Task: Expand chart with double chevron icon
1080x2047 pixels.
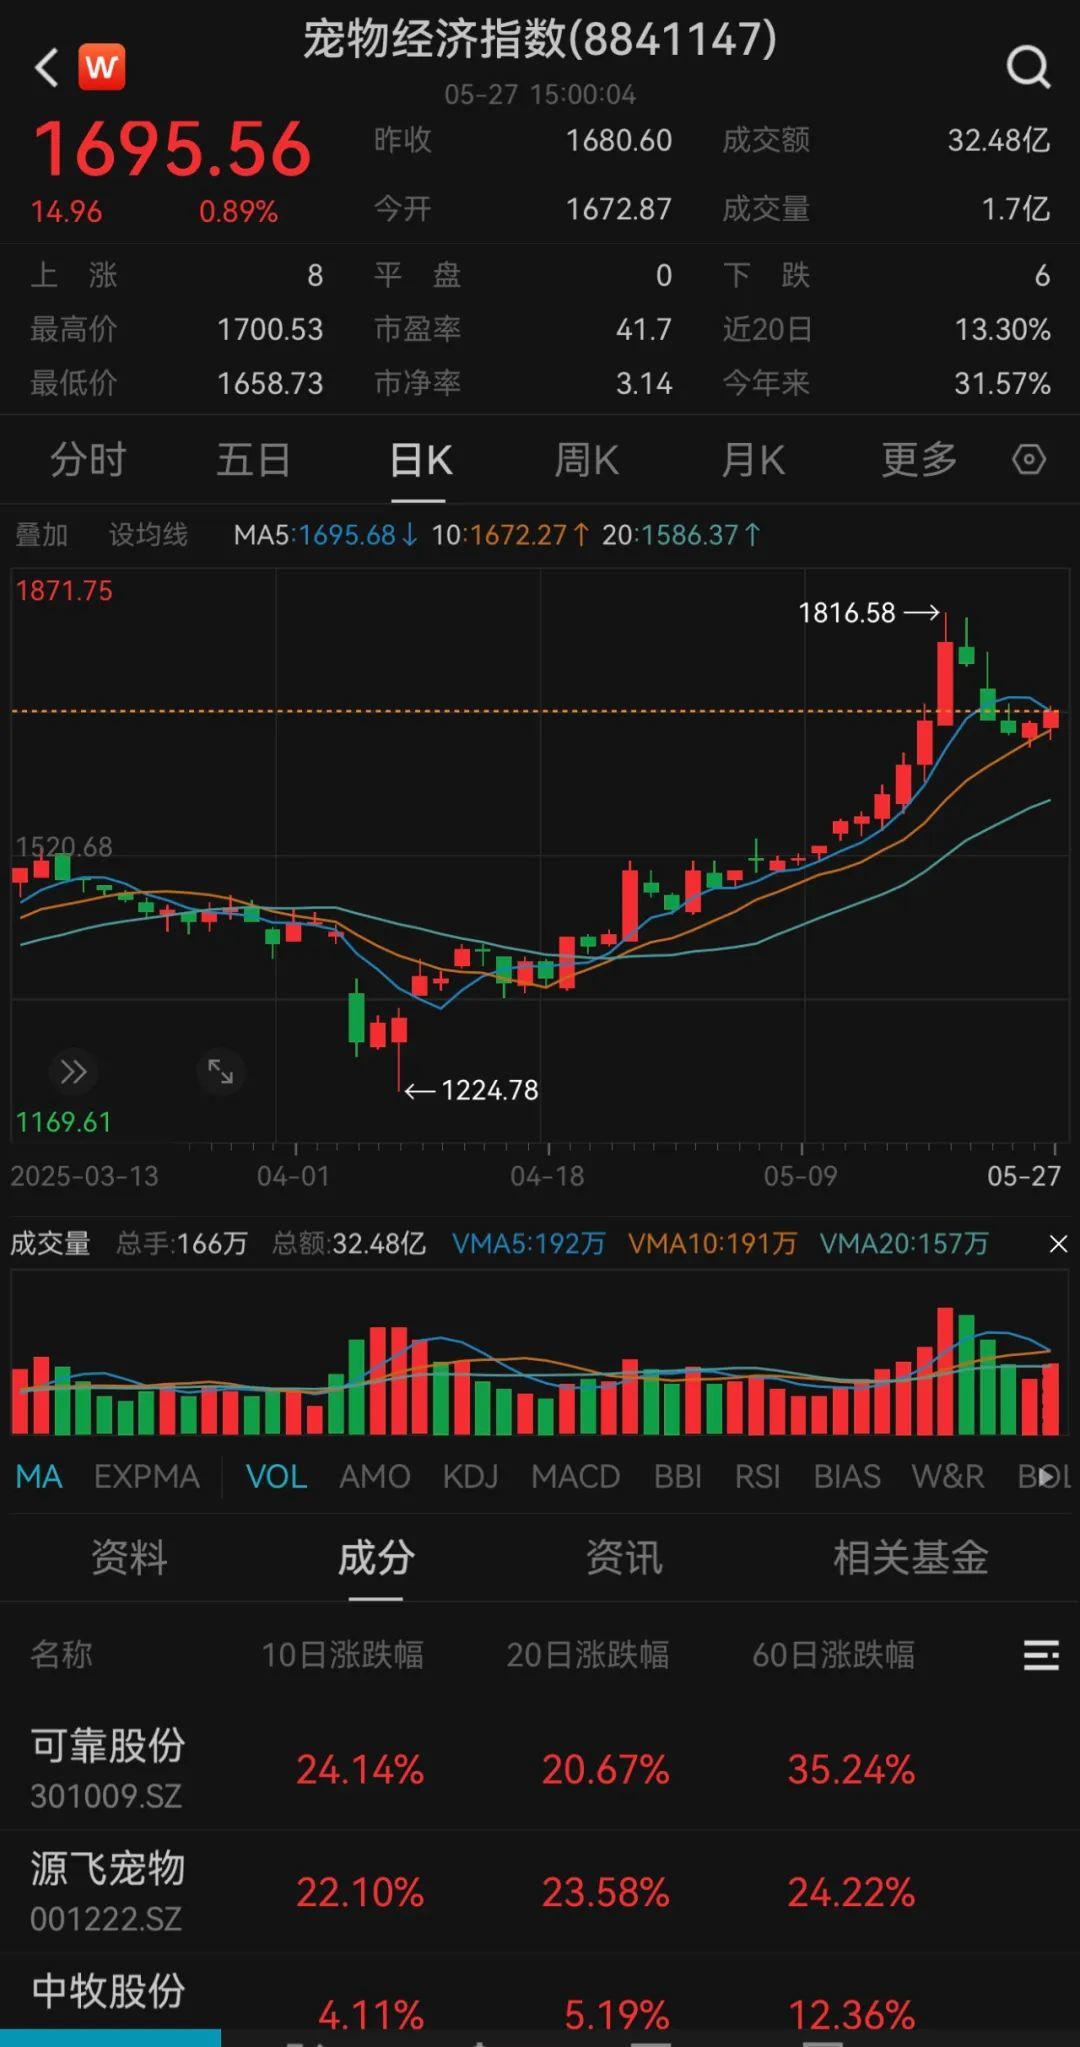Action: coord(73,1072)
